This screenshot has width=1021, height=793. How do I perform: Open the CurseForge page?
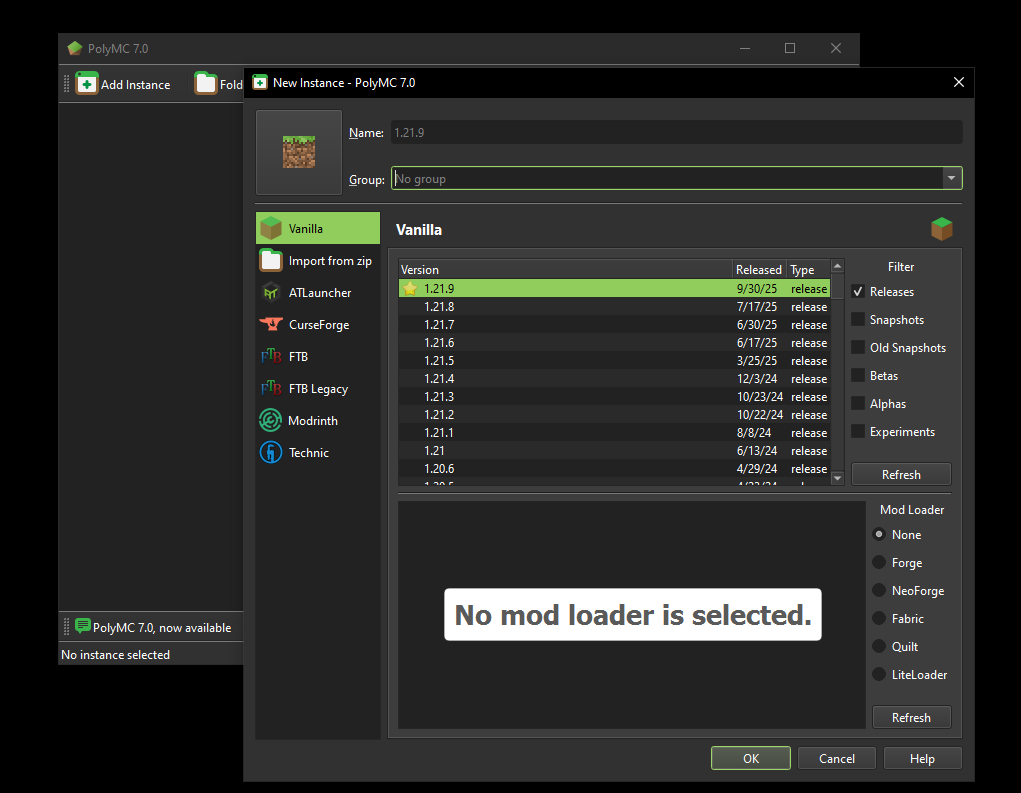[x=318, y=324]
